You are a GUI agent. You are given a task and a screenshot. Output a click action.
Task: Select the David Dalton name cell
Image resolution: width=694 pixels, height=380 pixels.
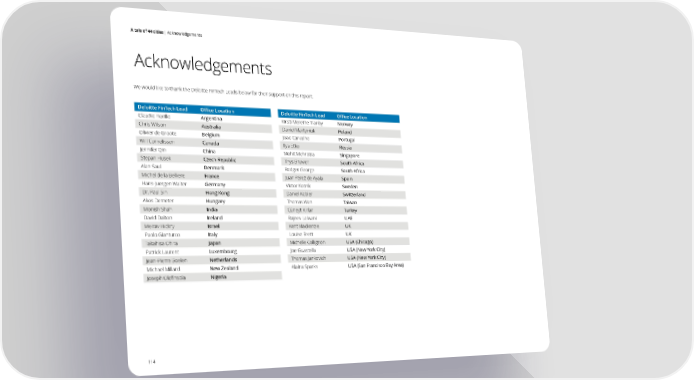click(158, 218)
